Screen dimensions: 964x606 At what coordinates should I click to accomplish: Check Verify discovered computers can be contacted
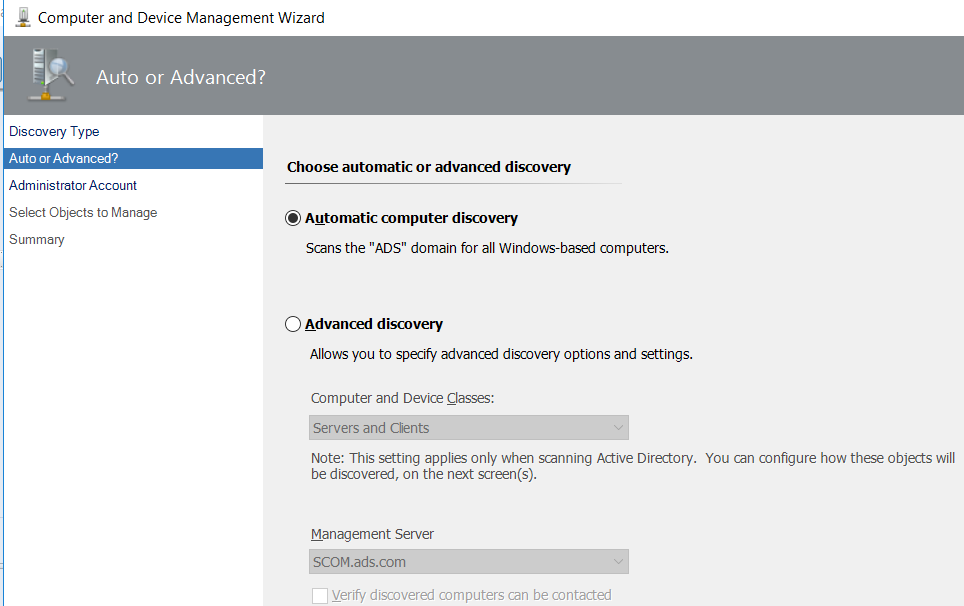click(x=320, y=596)
